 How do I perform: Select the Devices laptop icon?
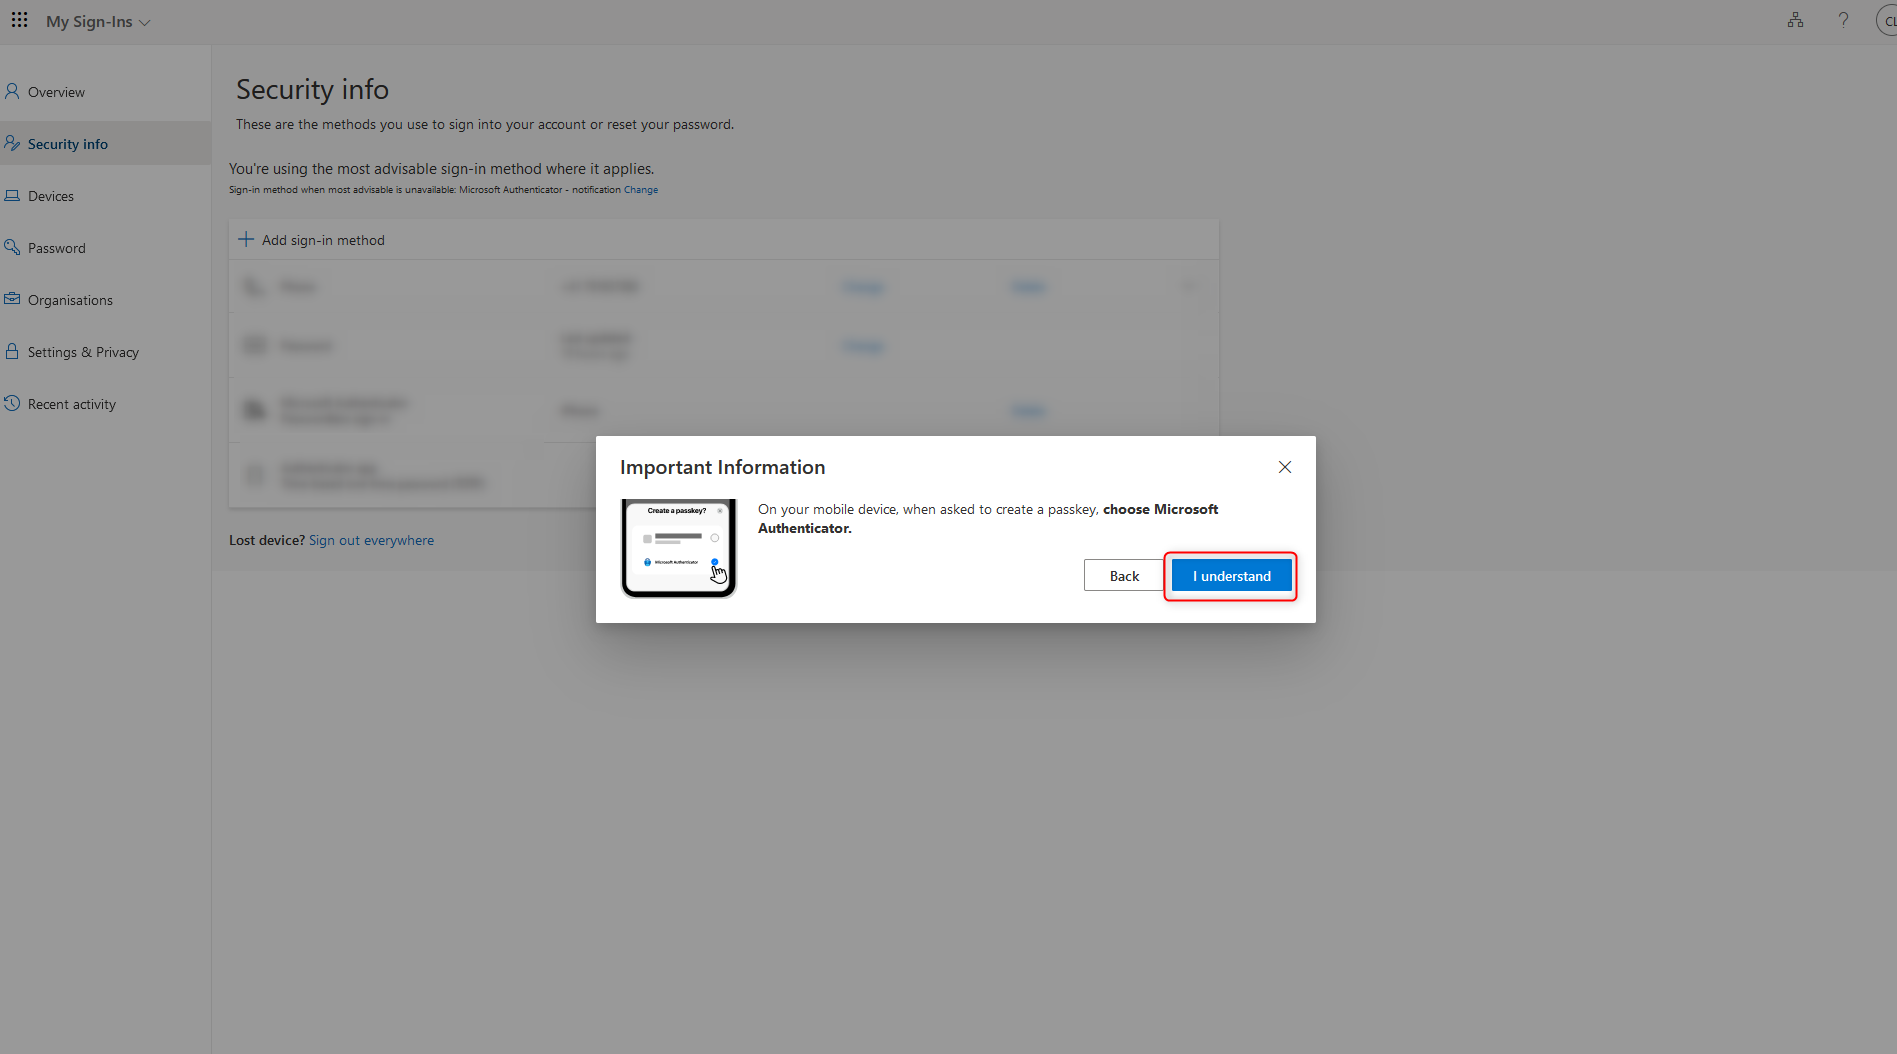point(12,195)
